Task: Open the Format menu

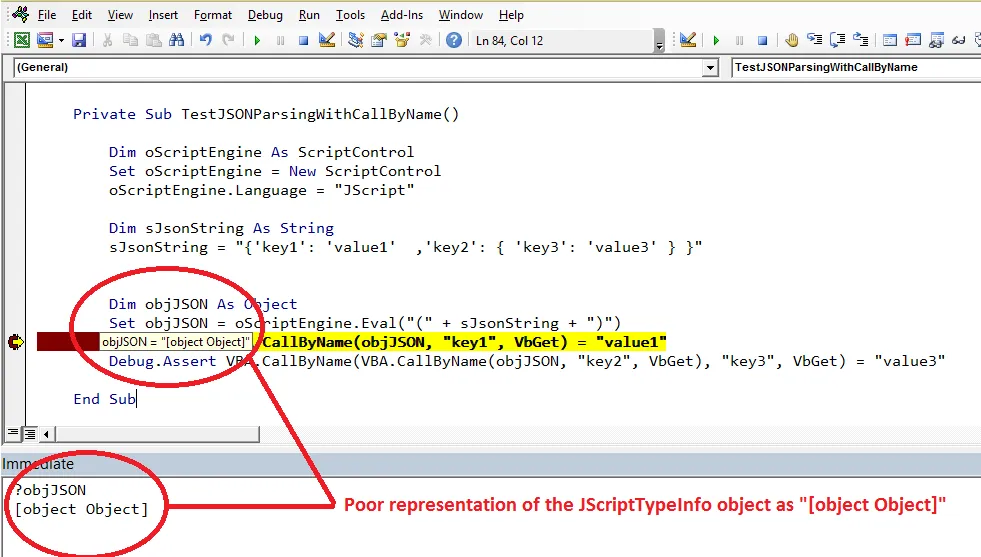Action: pyautogui.click(x=213, y=15)
